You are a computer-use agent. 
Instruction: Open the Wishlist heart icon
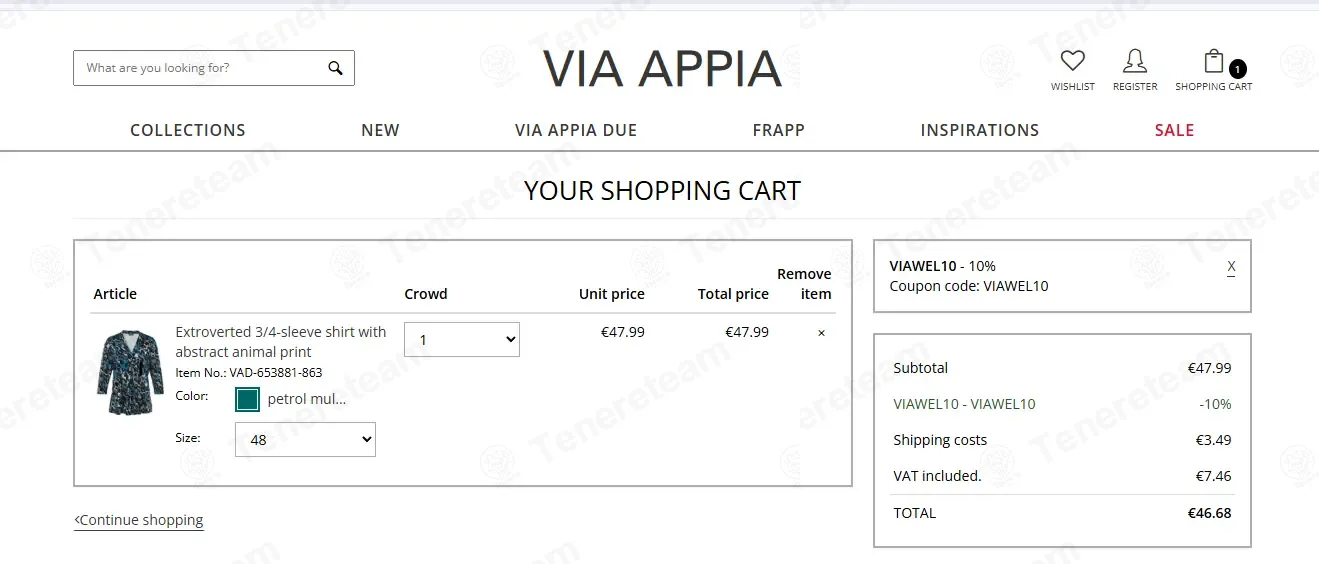pyautogui.click(x=1073, y=61)
